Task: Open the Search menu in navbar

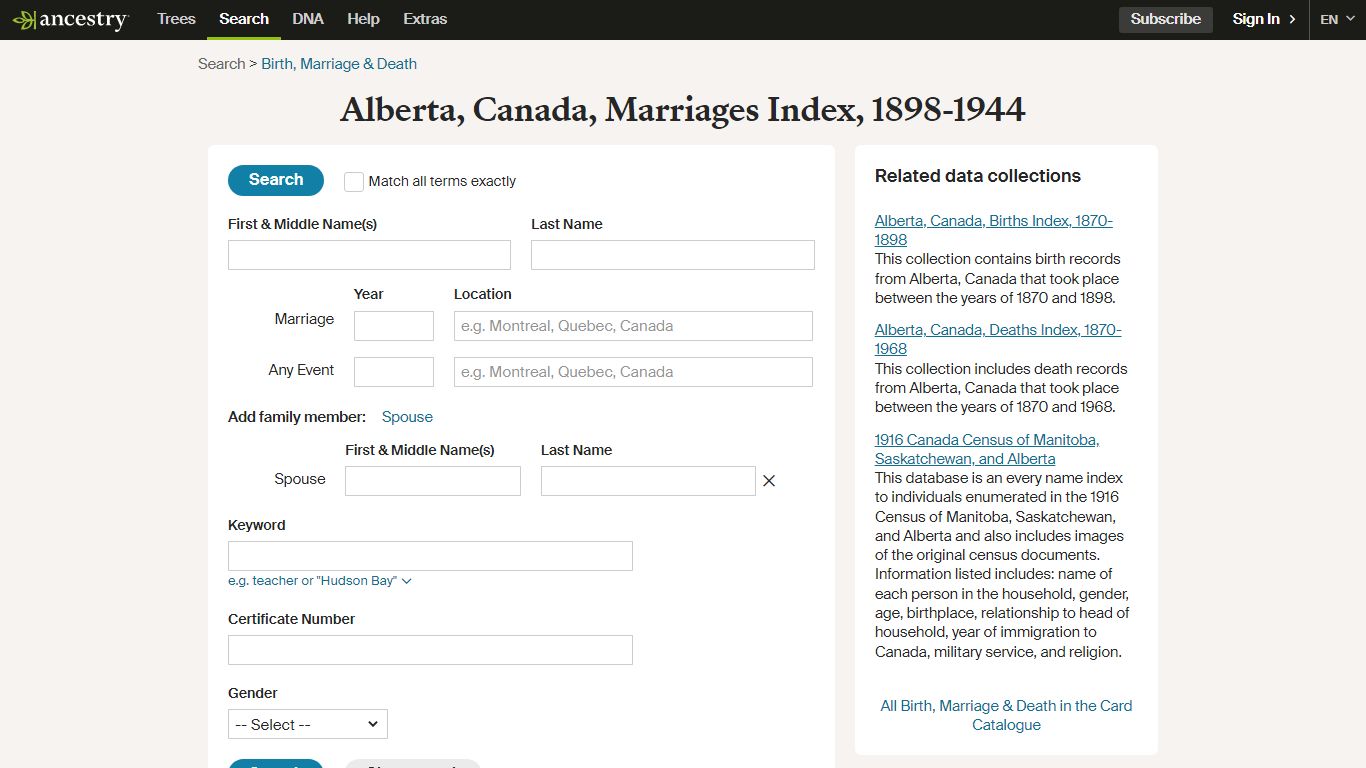Action: click(x=244, y=19)
